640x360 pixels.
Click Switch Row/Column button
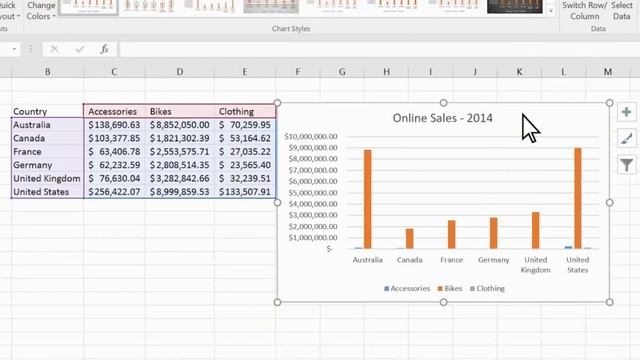click(x=584, y=11)
